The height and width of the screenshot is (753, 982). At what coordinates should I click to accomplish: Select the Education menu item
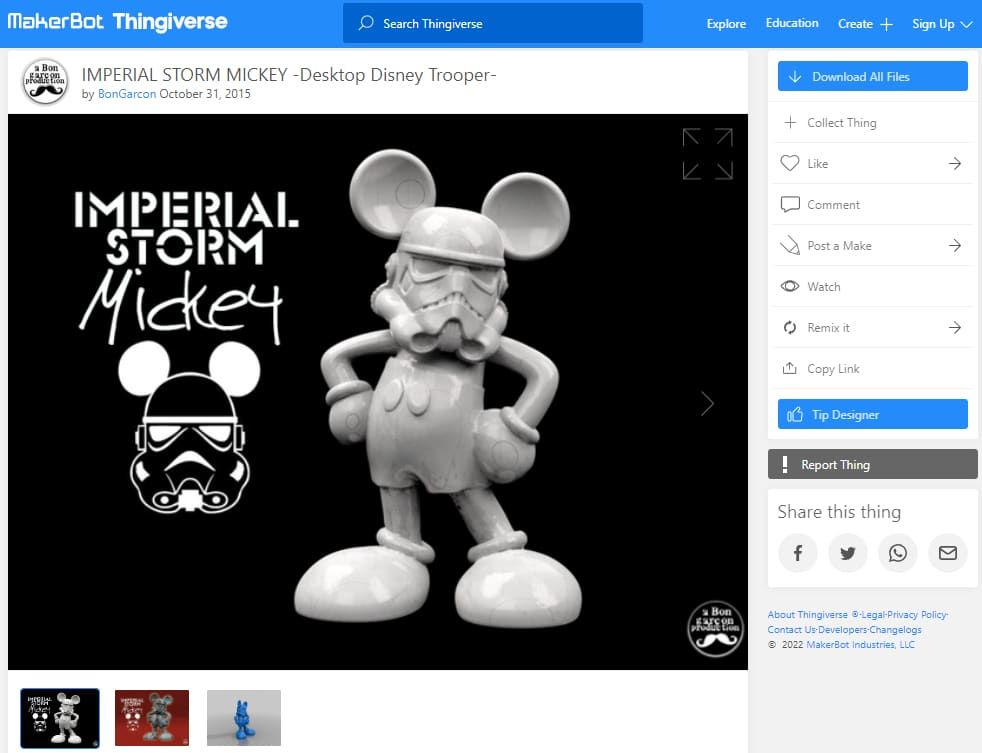point(792,22)
